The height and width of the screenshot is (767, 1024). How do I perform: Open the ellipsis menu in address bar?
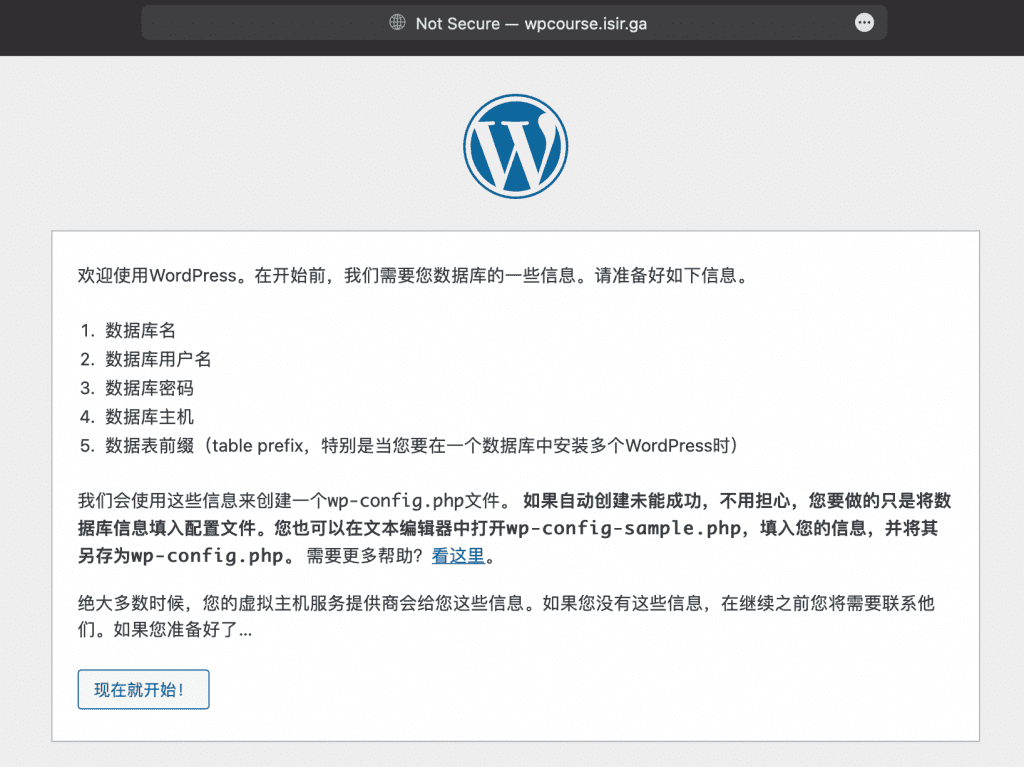(x=864, y=23)
